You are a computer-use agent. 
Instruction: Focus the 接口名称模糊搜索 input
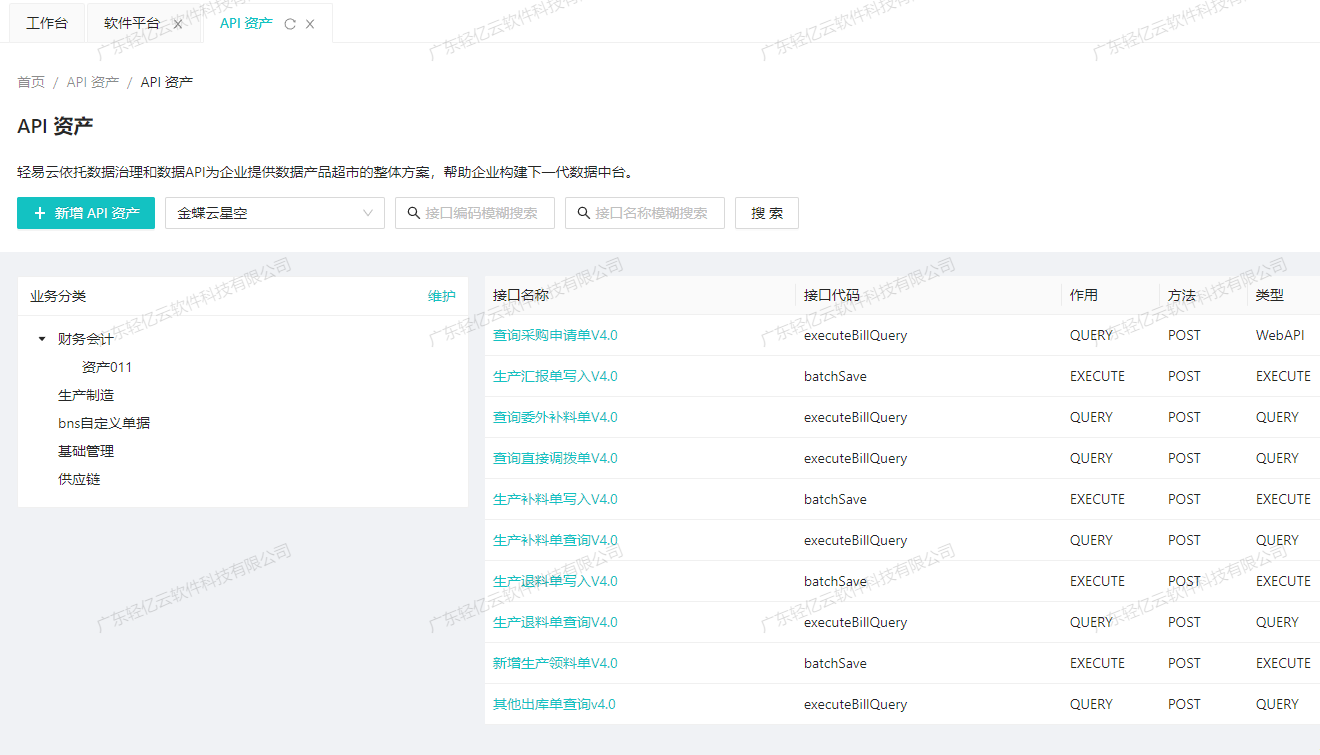[645, 213]
